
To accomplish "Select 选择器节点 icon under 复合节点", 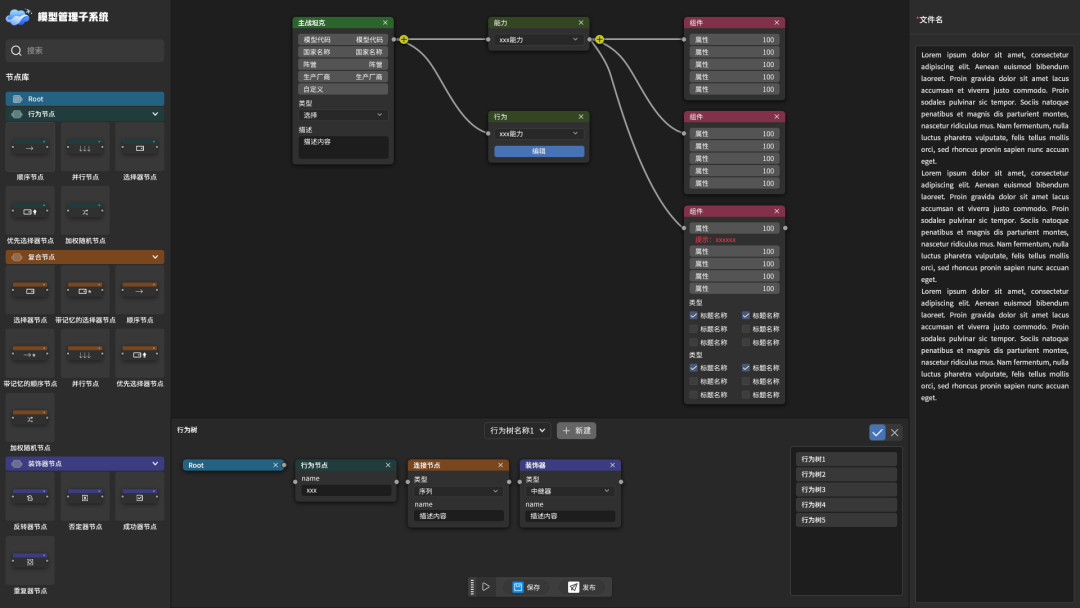I will 30,290.
